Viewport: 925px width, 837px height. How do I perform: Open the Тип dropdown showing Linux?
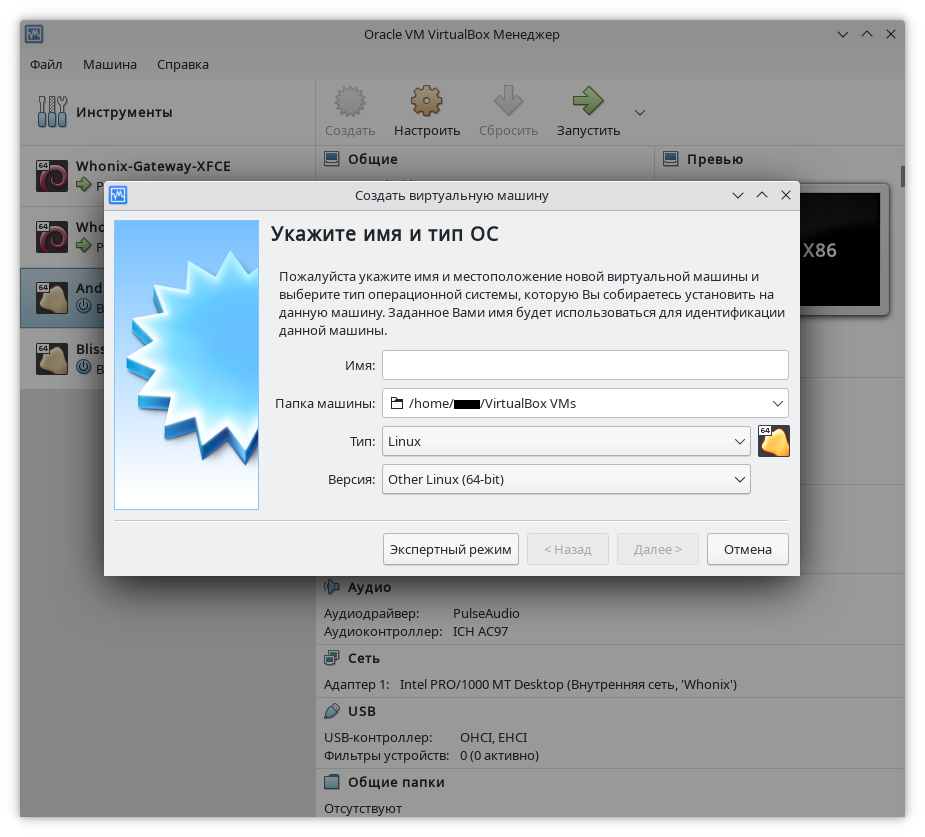[566, 441]
